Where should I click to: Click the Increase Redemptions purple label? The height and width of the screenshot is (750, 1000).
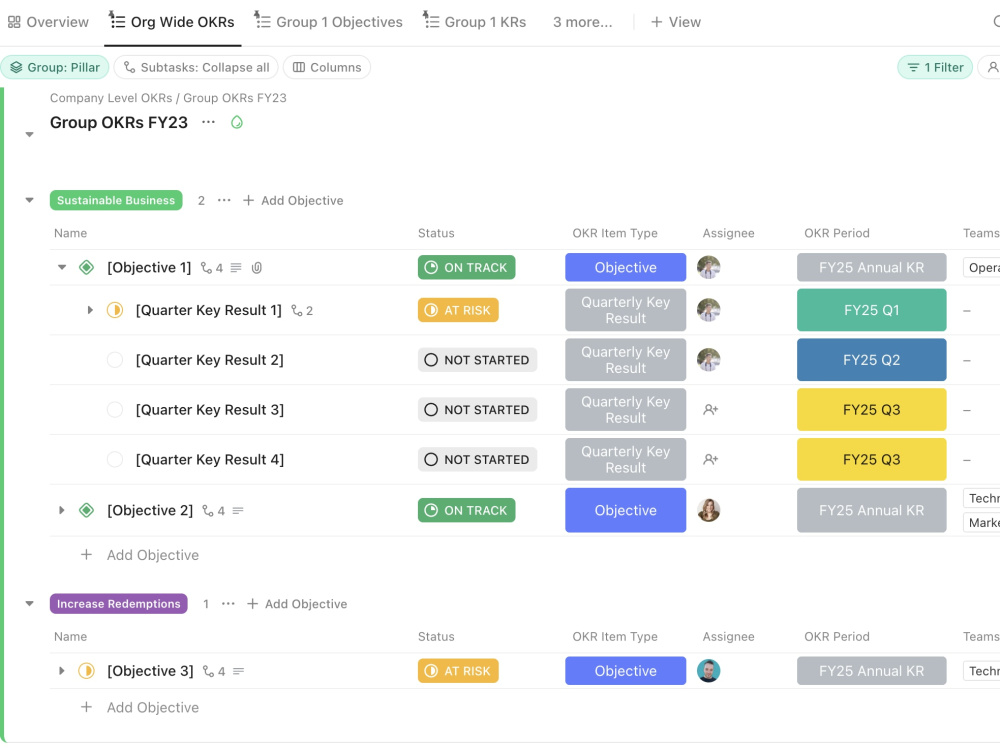(119, 603)
